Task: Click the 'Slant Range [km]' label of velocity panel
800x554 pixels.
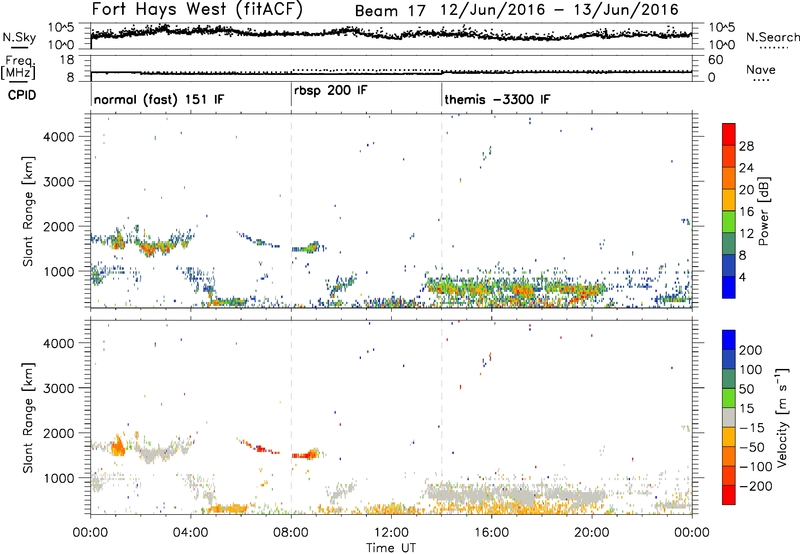Action: pyautogui.click(x=28, y=418)
